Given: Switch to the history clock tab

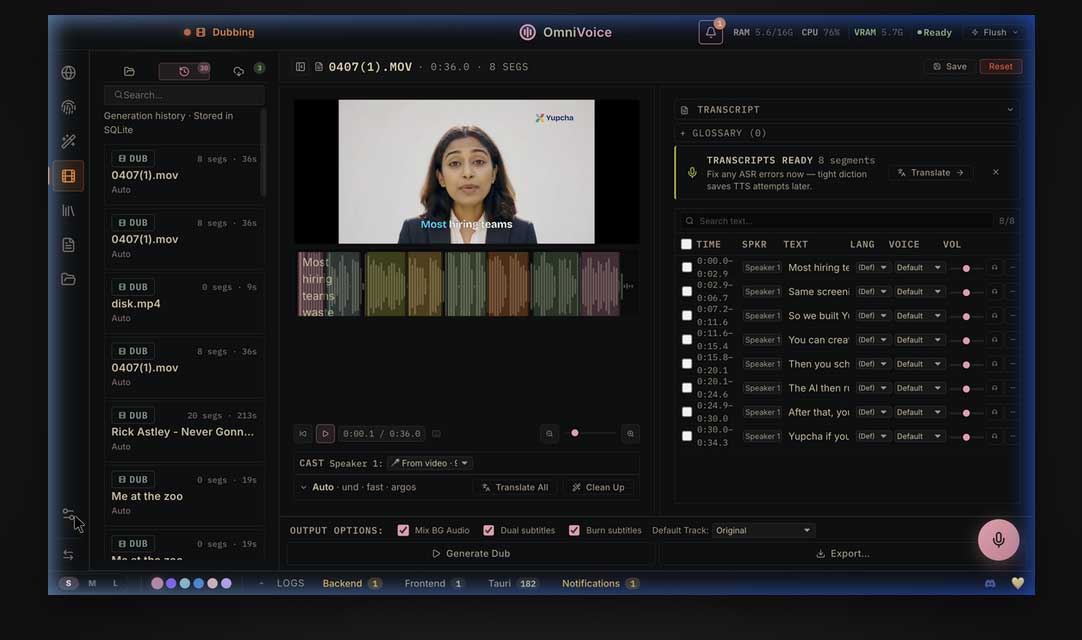Looking at the screenshot, I should coord(184,71).
